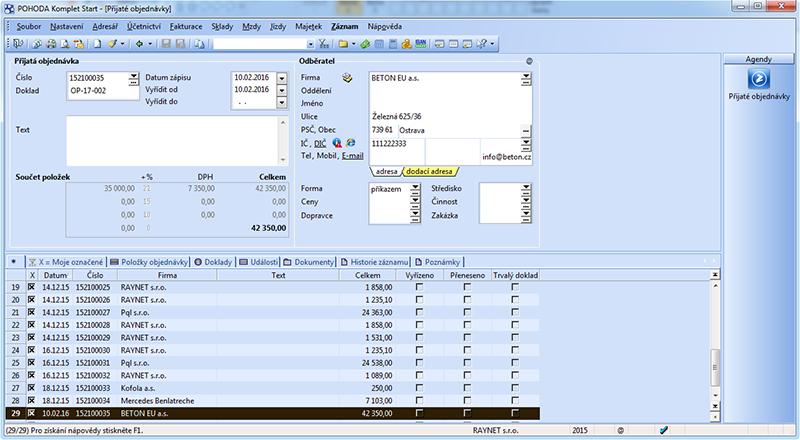The width and height of the screenshot is (800, 440).
Task: Click the first diskette save icon
Action: click(166, 44)
